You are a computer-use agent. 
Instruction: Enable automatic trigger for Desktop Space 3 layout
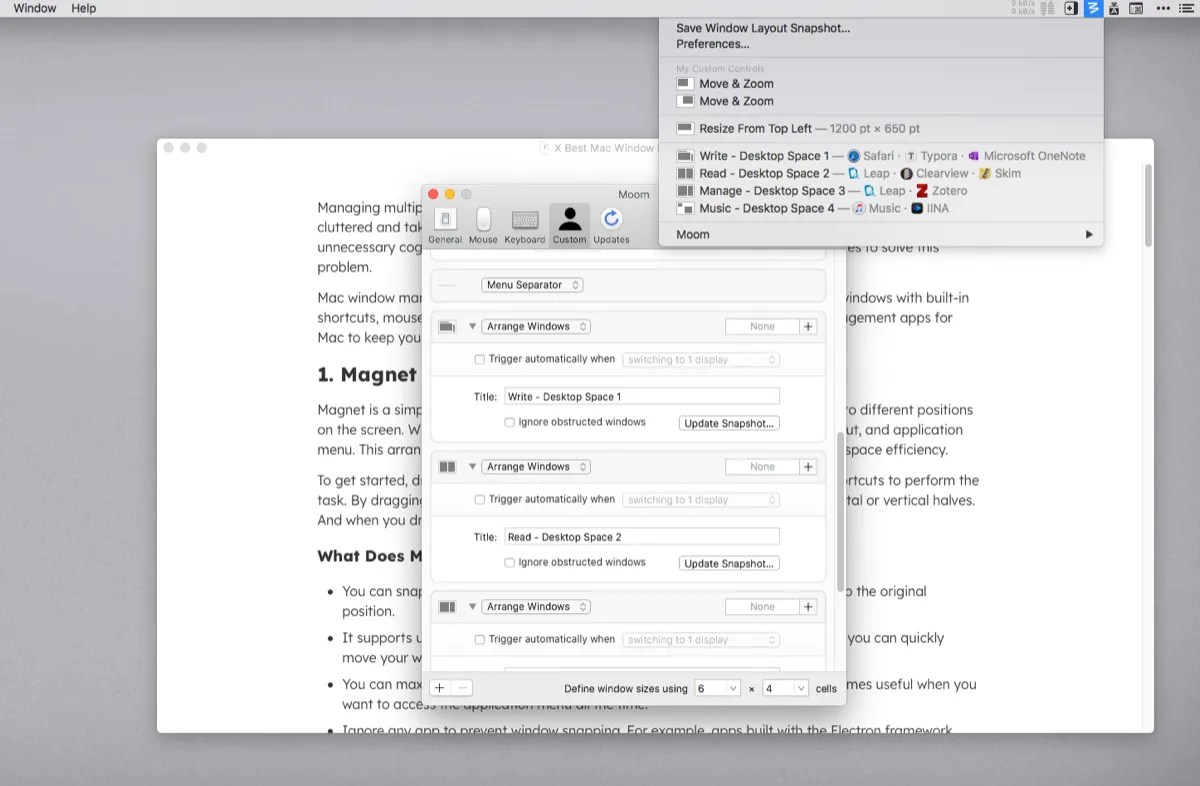click(x=480, y=638)
